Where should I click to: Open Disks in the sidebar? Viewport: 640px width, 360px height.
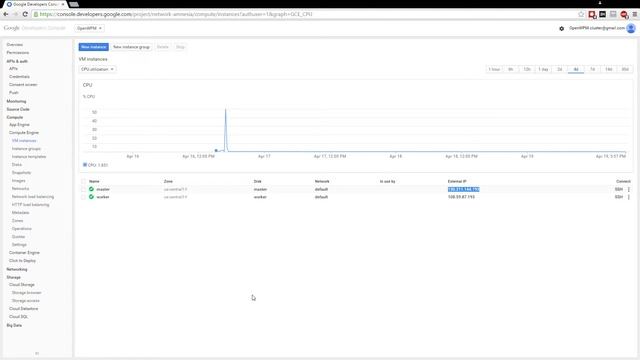(17, 164)
